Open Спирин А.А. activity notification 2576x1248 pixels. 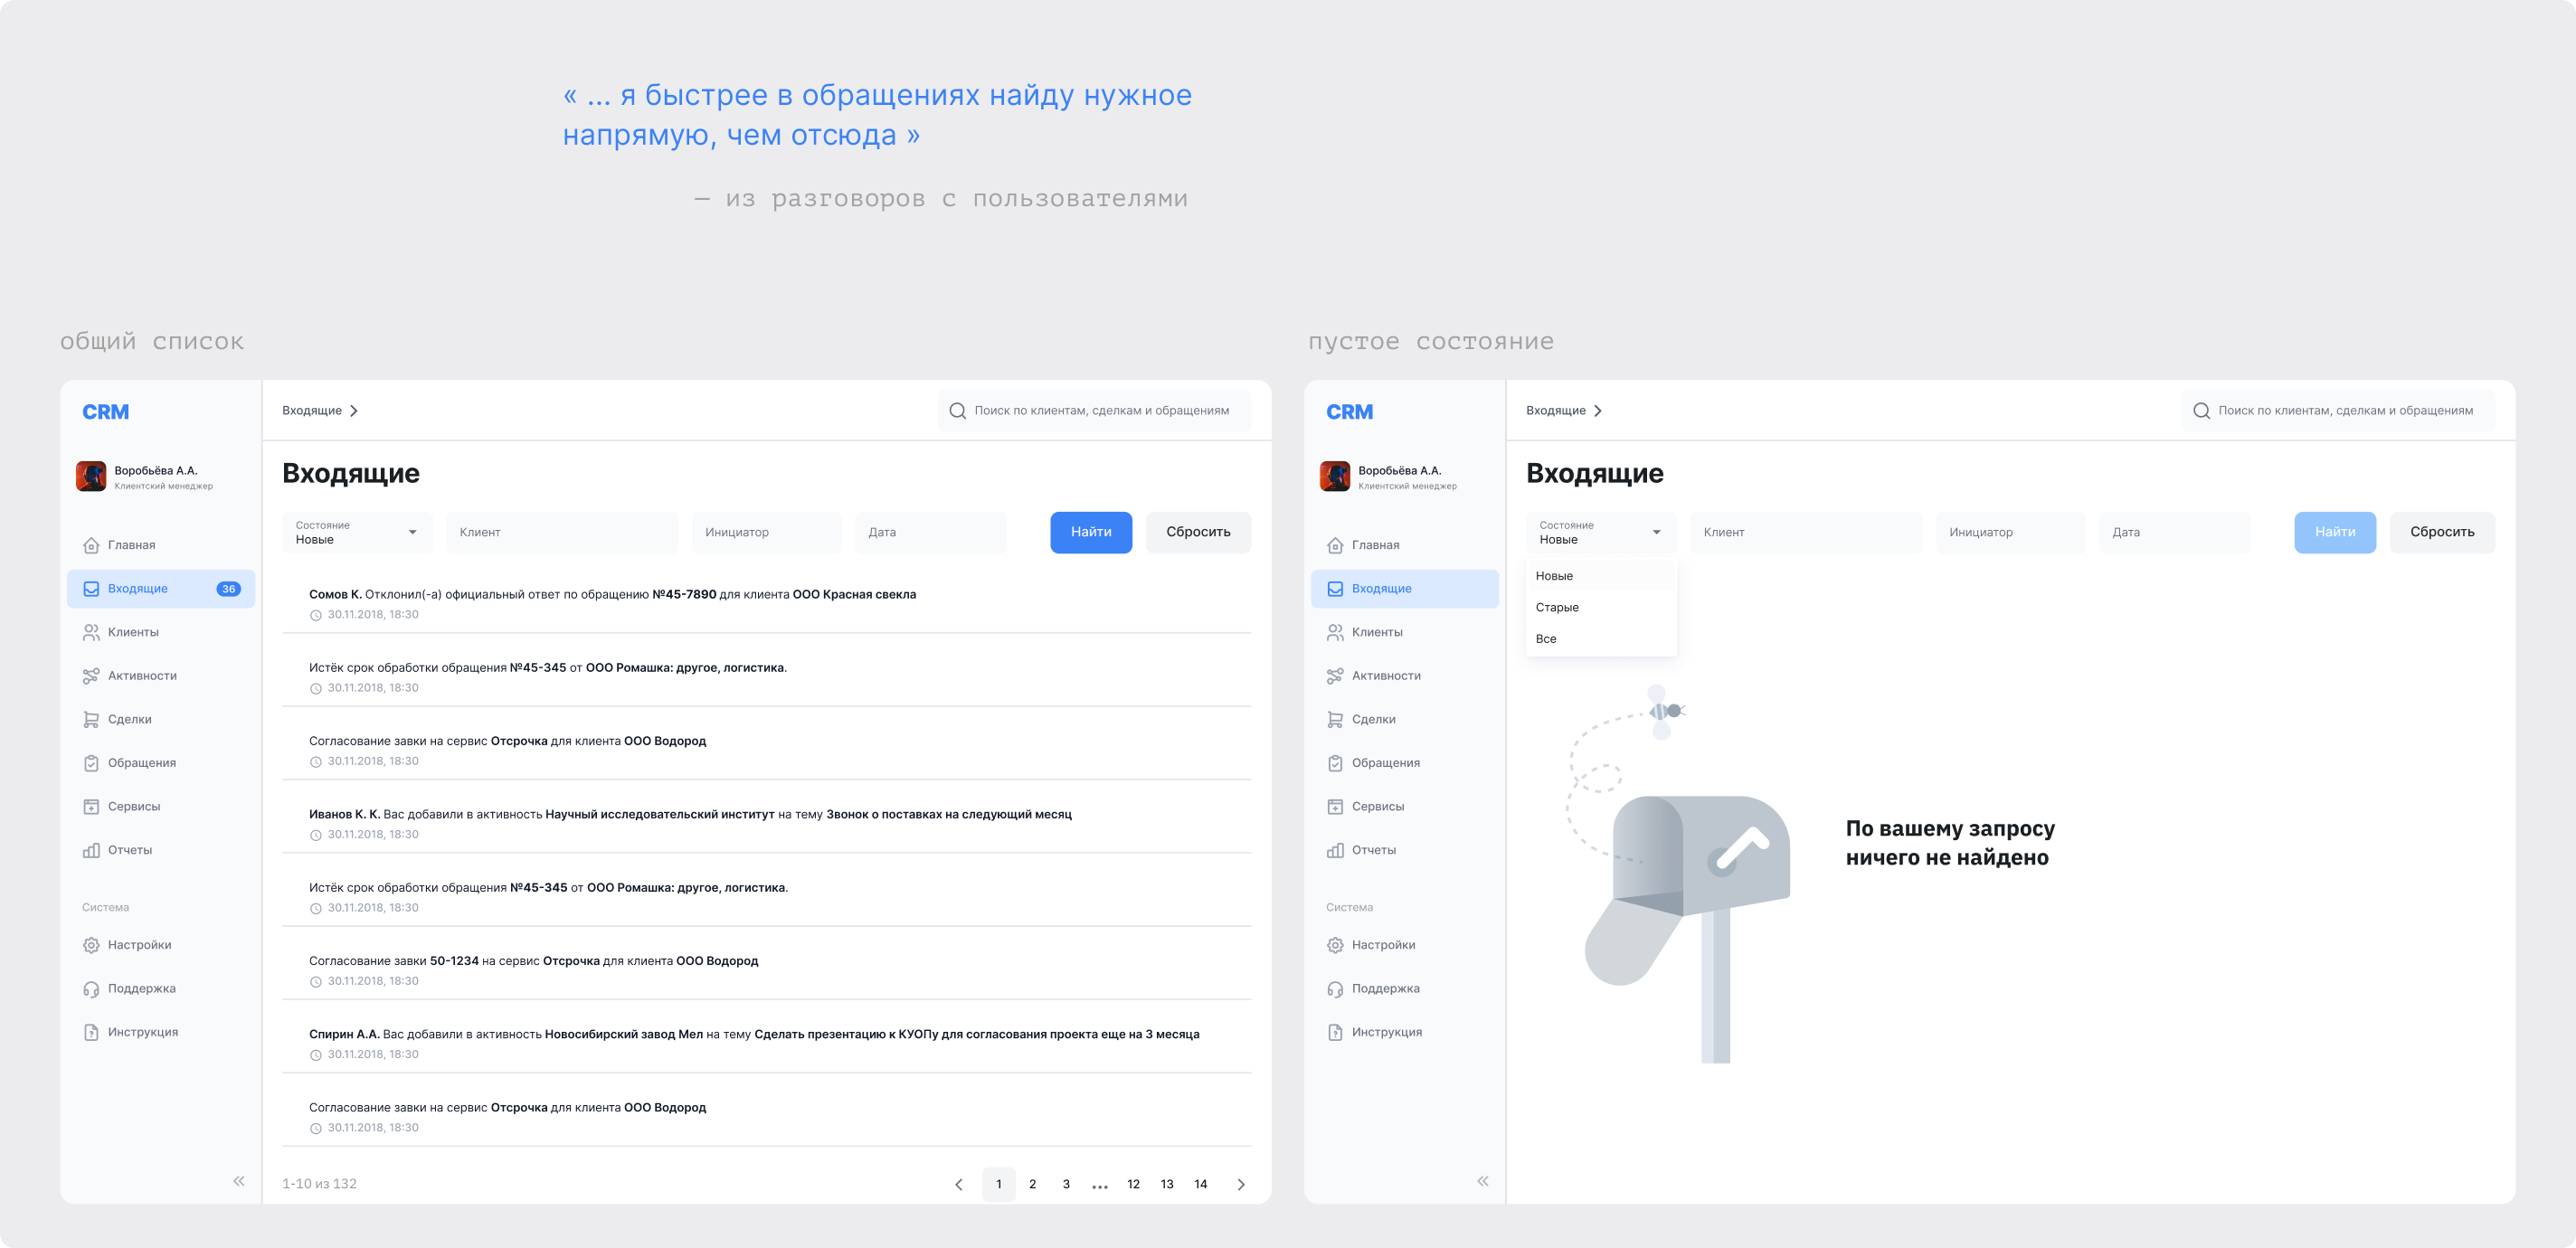click(766, 1043)
